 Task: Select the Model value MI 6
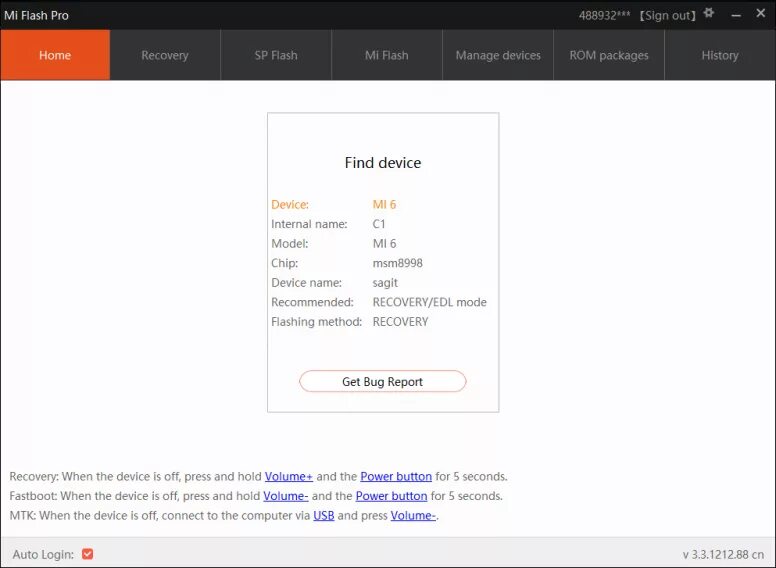(x=384, y=243)
